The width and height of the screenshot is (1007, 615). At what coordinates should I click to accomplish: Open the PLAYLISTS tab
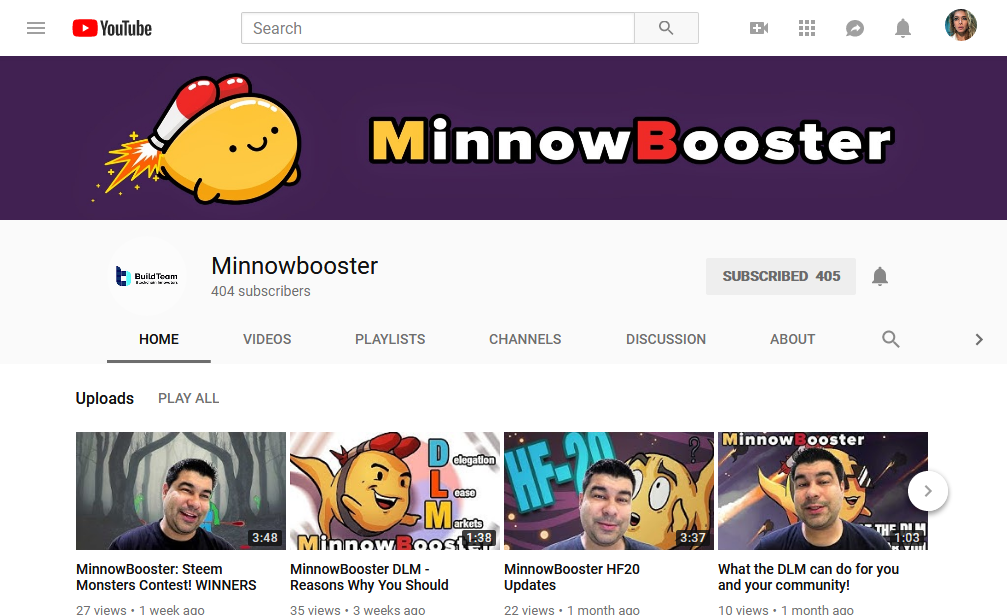(x=390, y=339)
